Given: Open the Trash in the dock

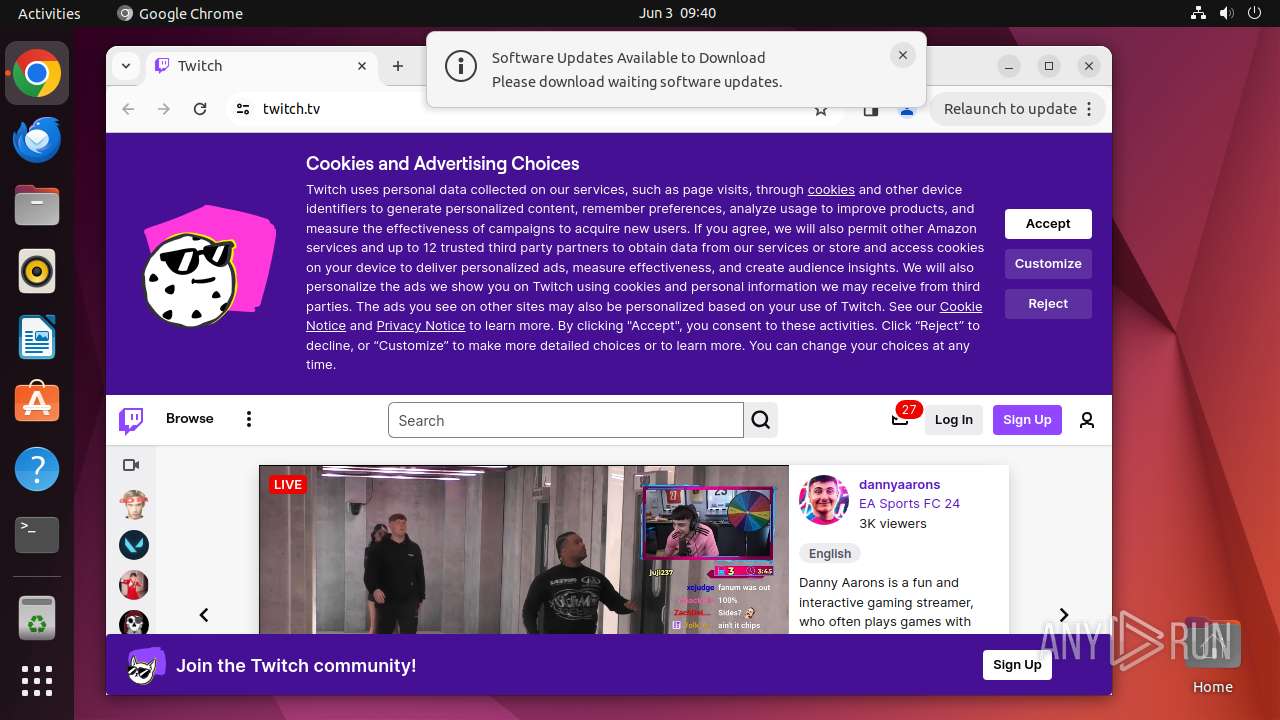Looking at the screenshot, I should (x=37, y=617).
